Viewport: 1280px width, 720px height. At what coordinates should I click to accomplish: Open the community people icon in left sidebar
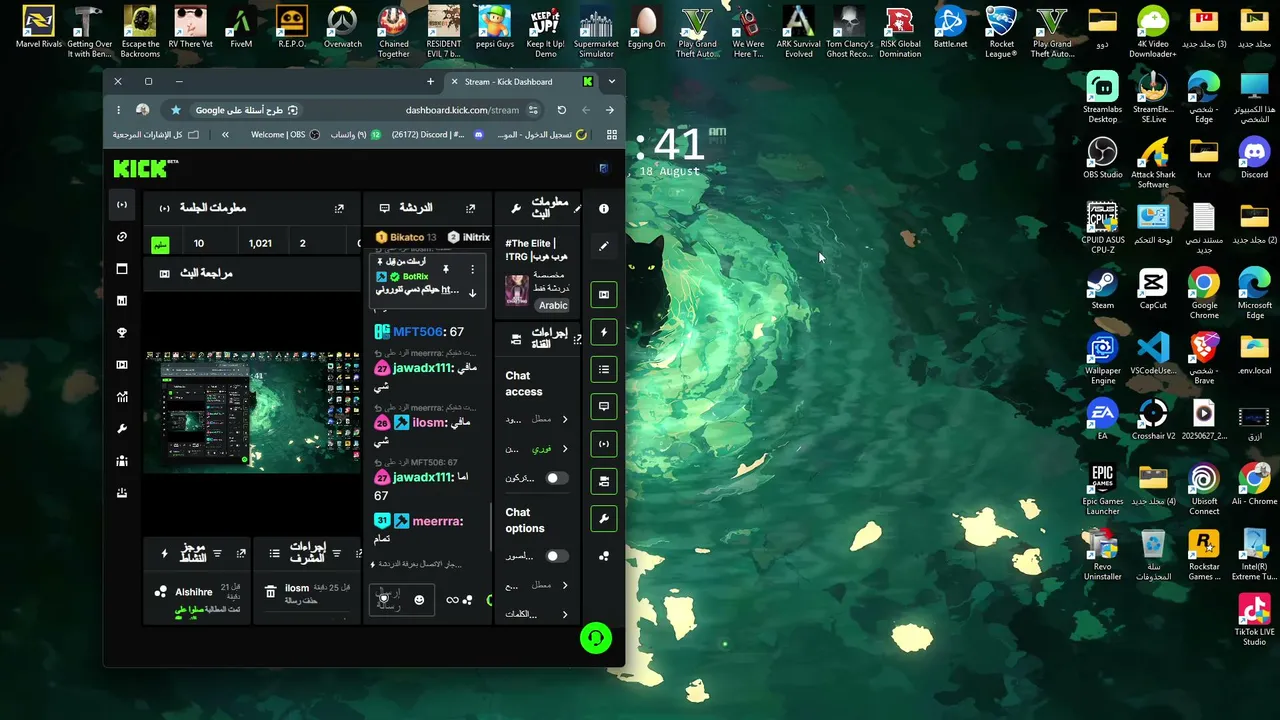click(x=122, y=461)
